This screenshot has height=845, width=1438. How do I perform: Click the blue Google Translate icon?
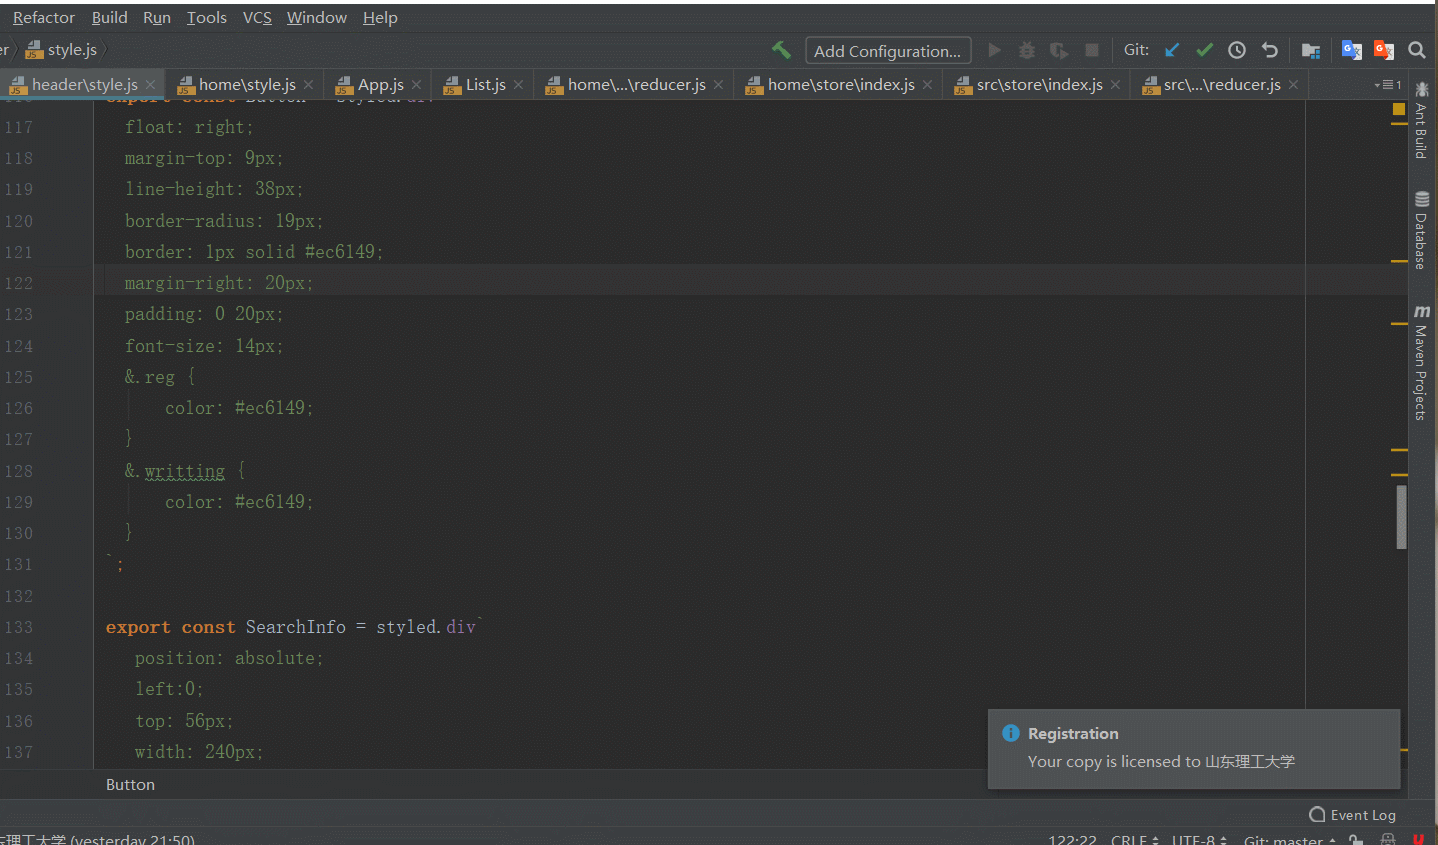(1351, 50)
